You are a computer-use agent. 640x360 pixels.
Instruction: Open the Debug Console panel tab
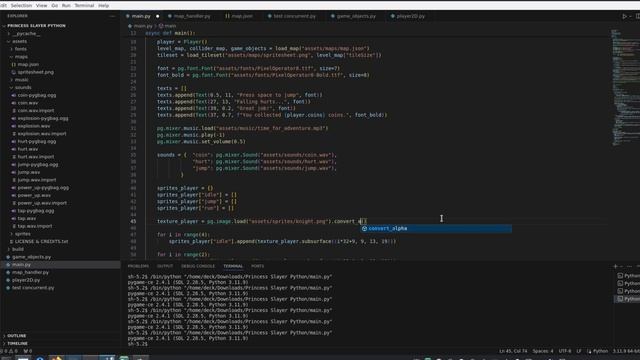[198, 266]
